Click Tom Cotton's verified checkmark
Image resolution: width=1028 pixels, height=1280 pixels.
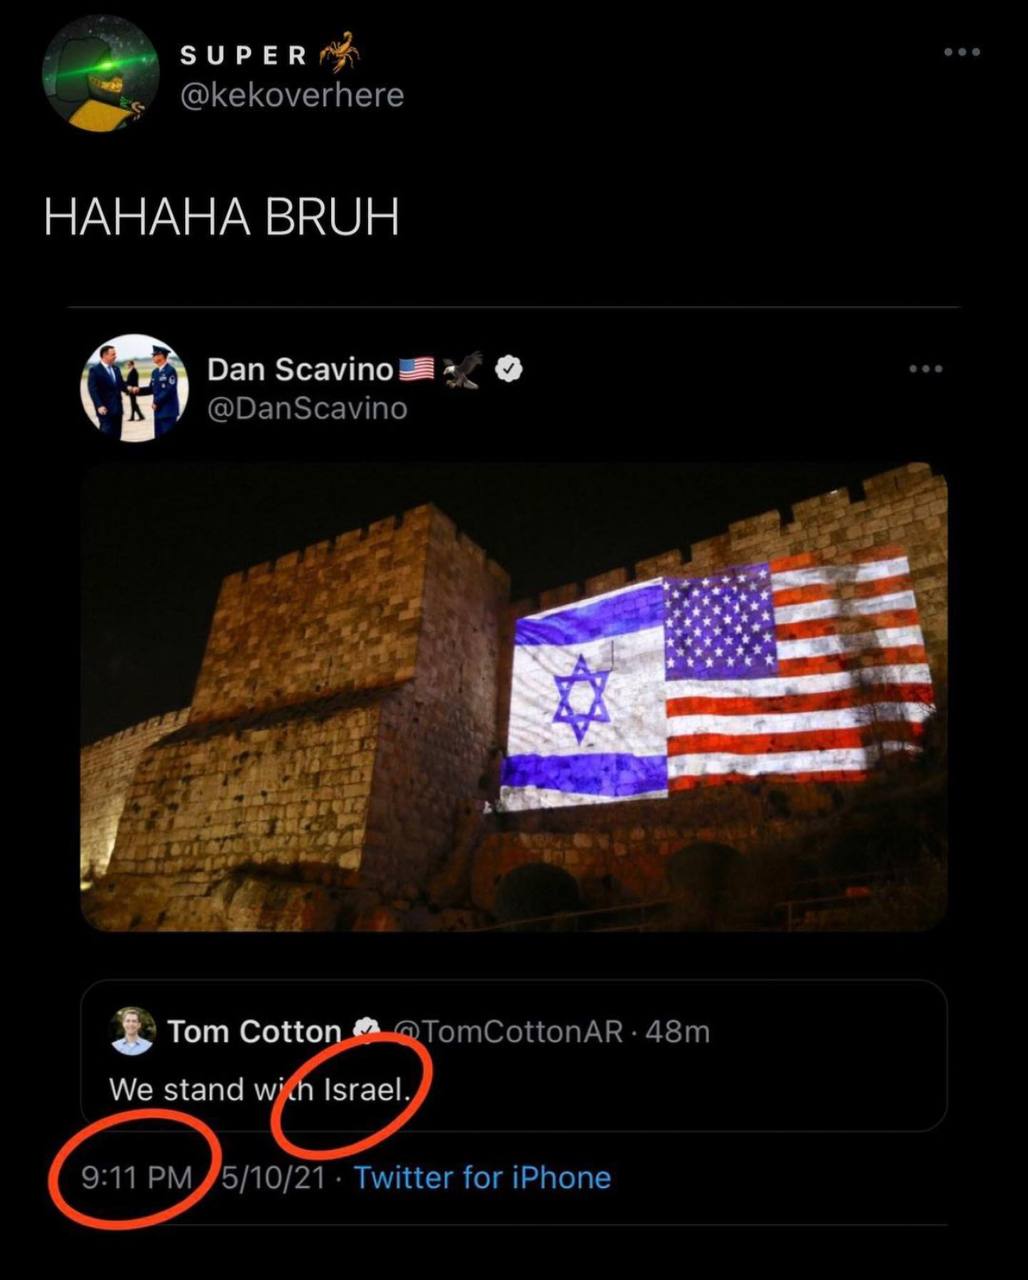coord(366,1030)
